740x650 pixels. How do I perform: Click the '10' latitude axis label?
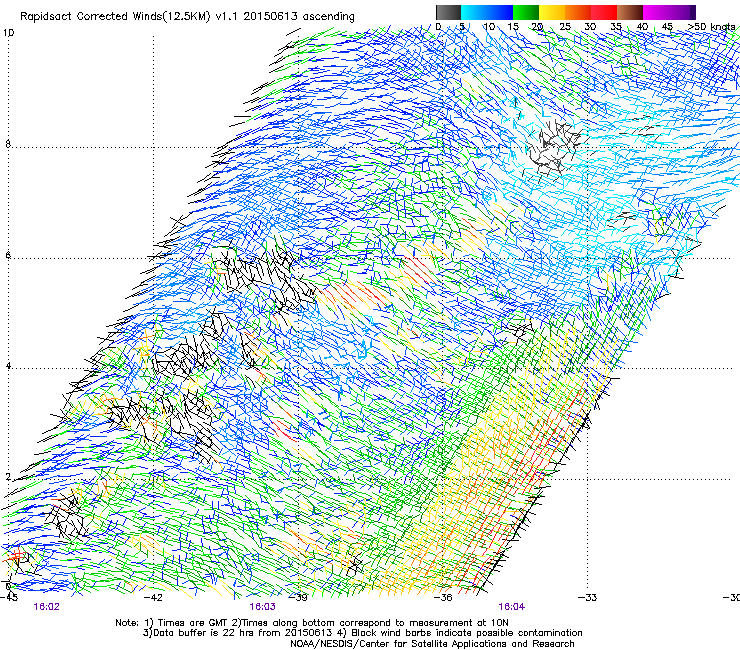click(x=9, y=33)
